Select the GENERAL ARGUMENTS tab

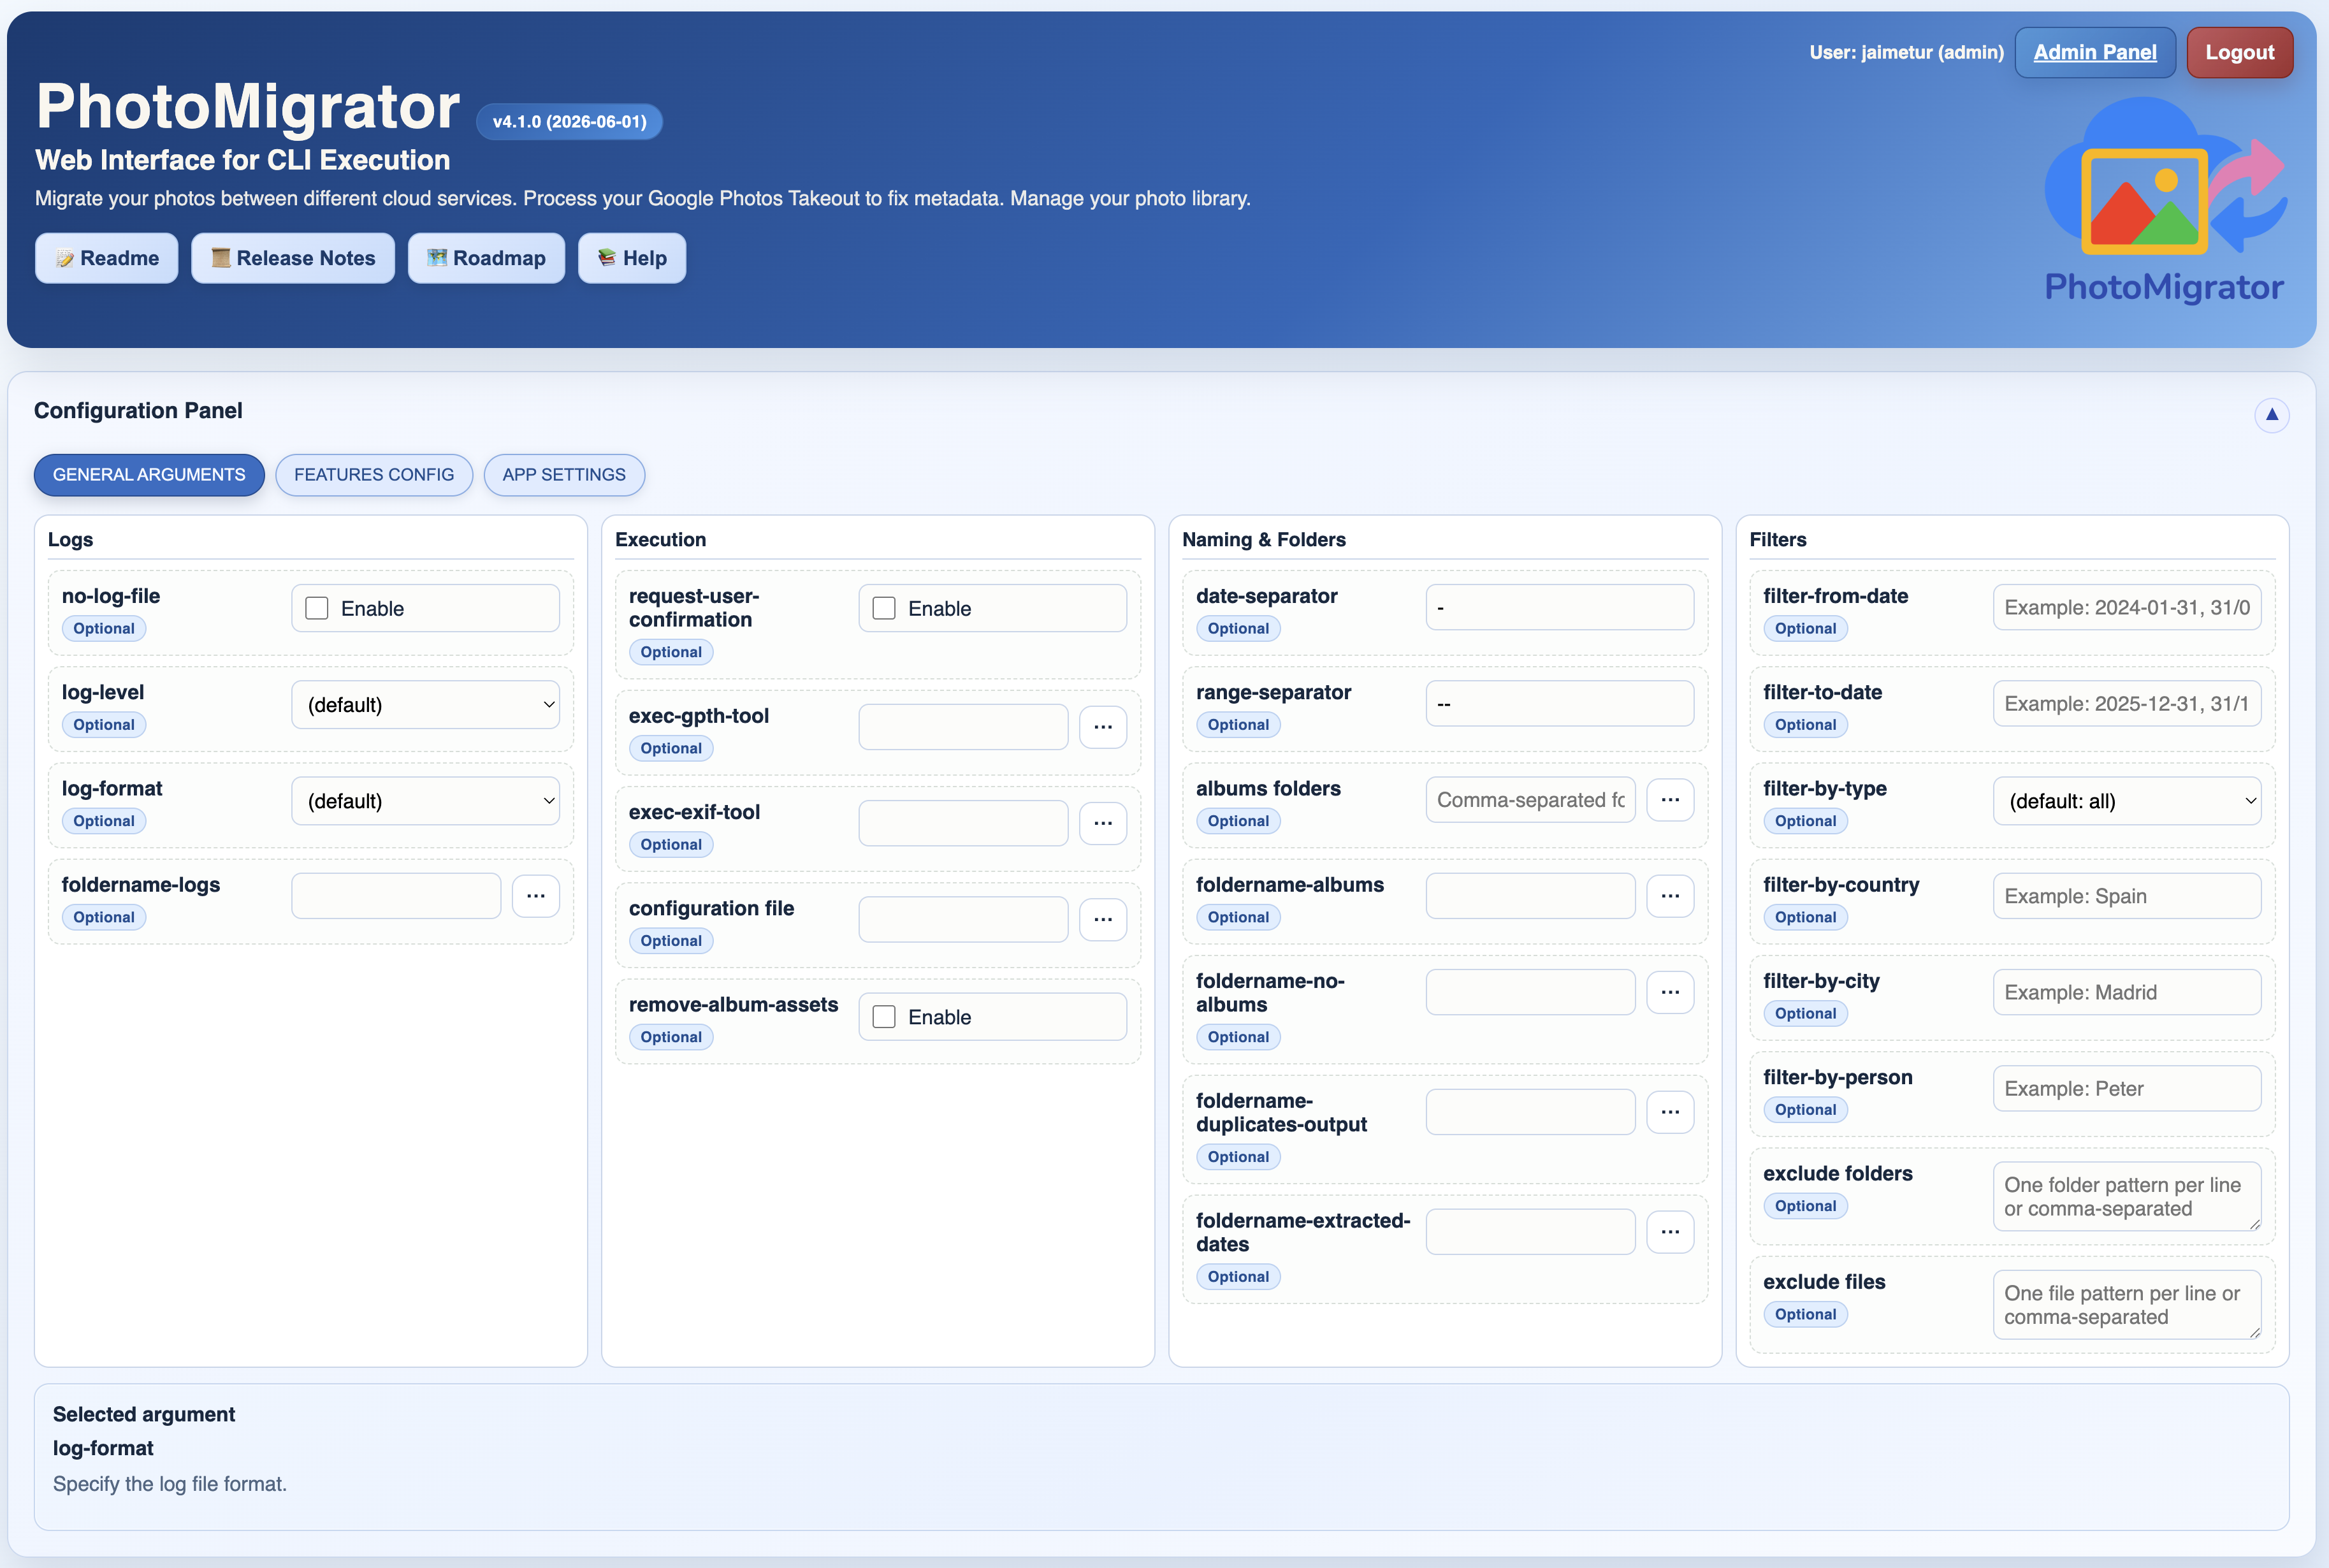point(149,475)
